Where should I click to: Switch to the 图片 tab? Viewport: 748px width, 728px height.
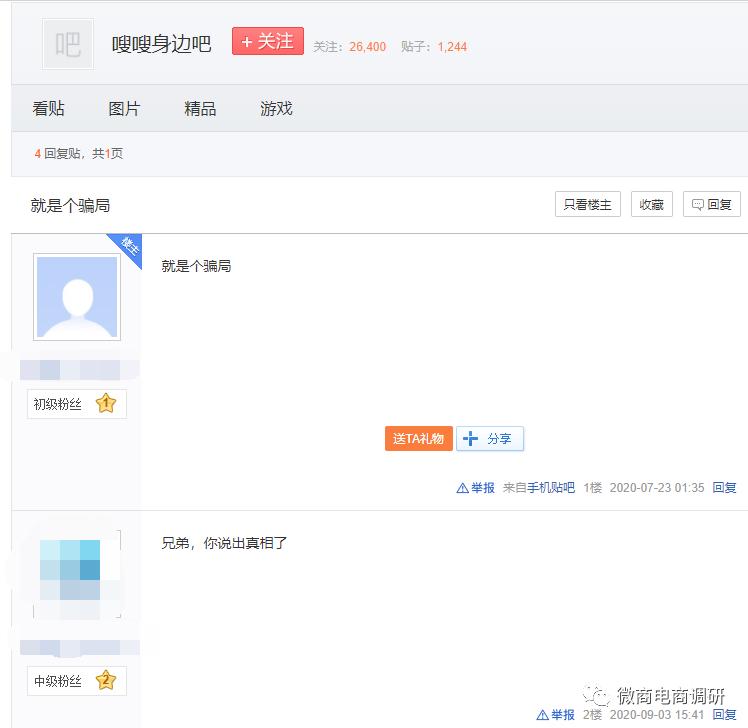(124, 108)
